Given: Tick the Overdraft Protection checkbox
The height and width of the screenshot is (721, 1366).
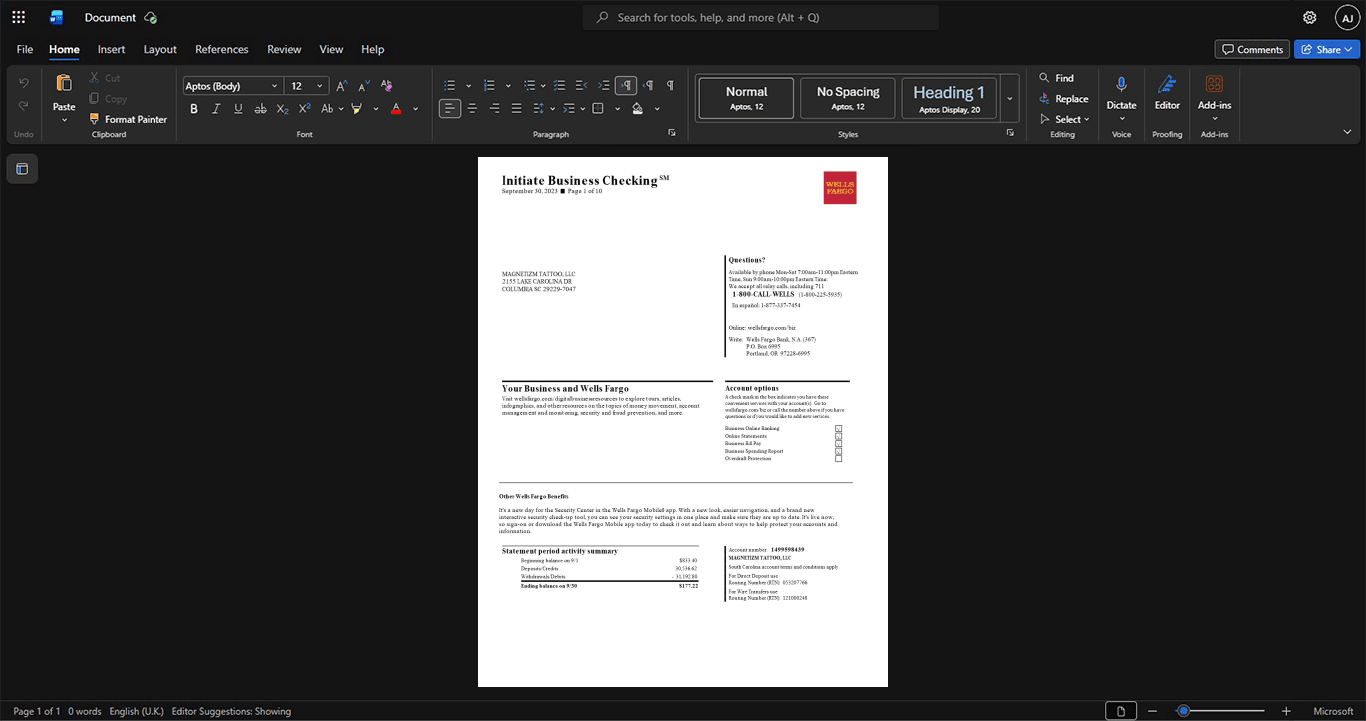Looking at the screenshot, I should tap(838, 459).
